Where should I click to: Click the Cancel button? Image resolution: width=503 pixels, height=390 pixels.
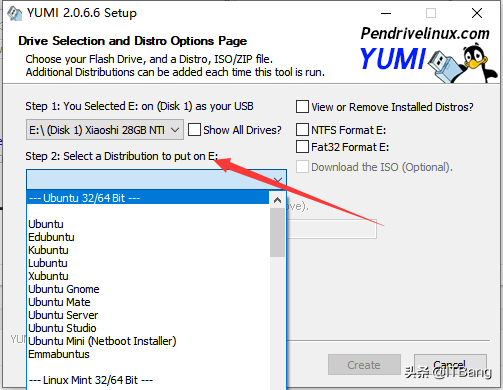pos(450,365)
